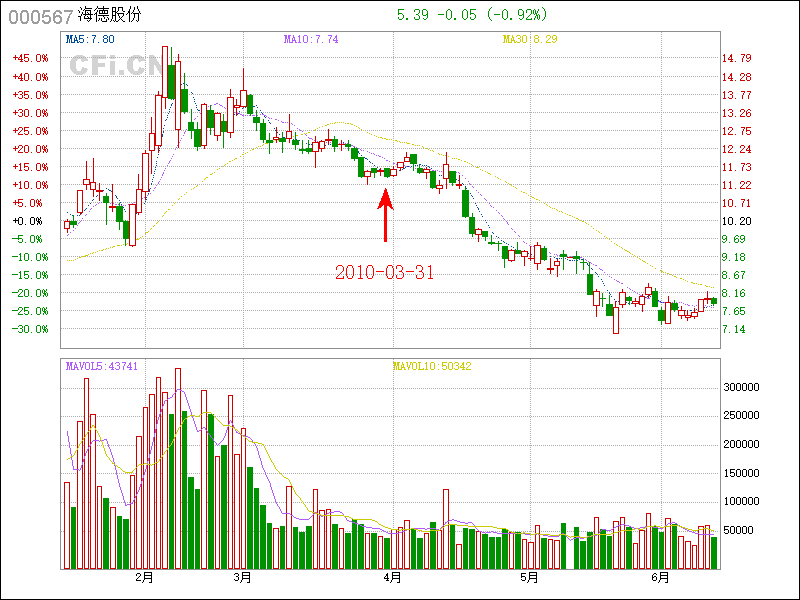Click the stock code 000567

[36, 16]
